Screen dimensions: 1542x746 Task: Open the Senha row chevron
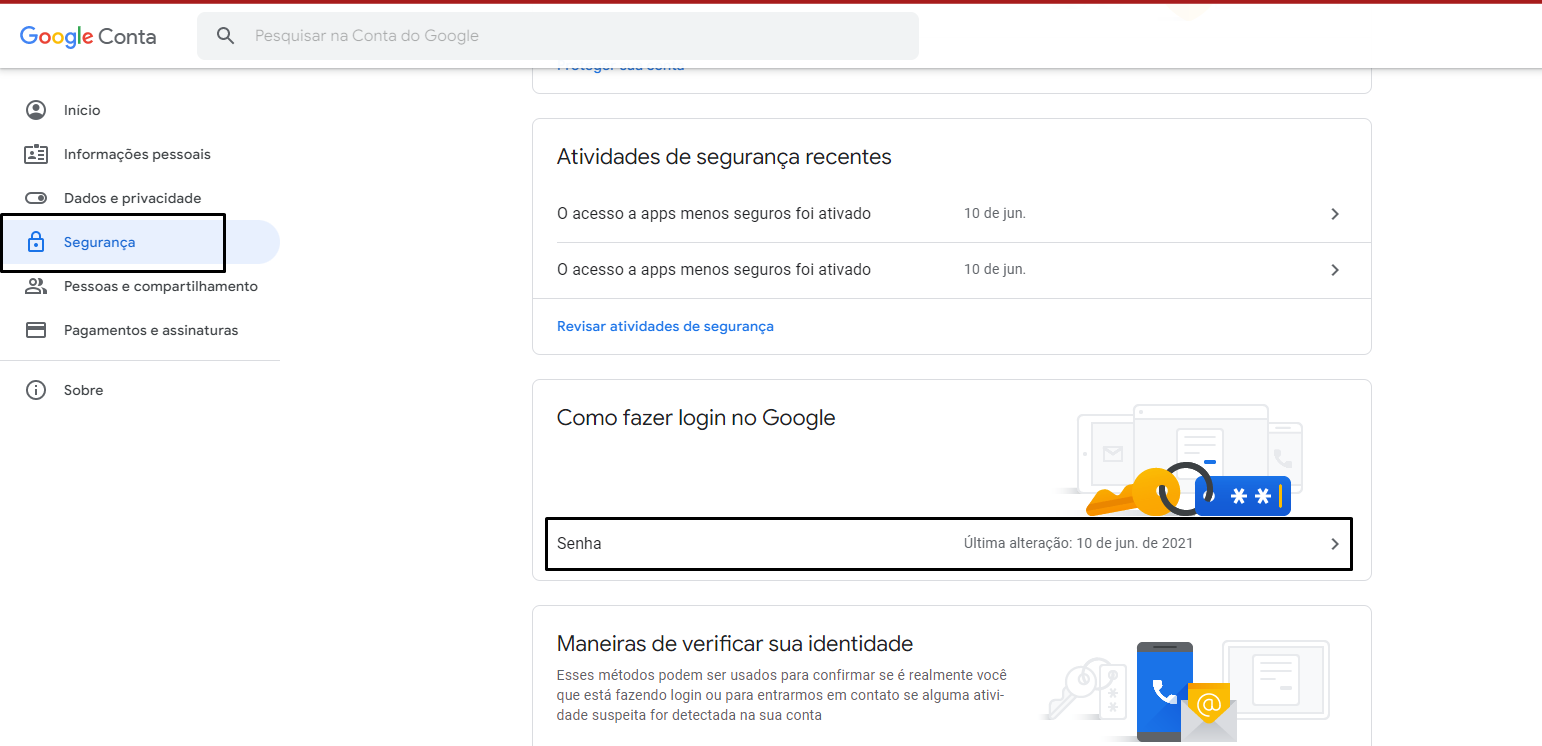click(x=1335, y=544)
